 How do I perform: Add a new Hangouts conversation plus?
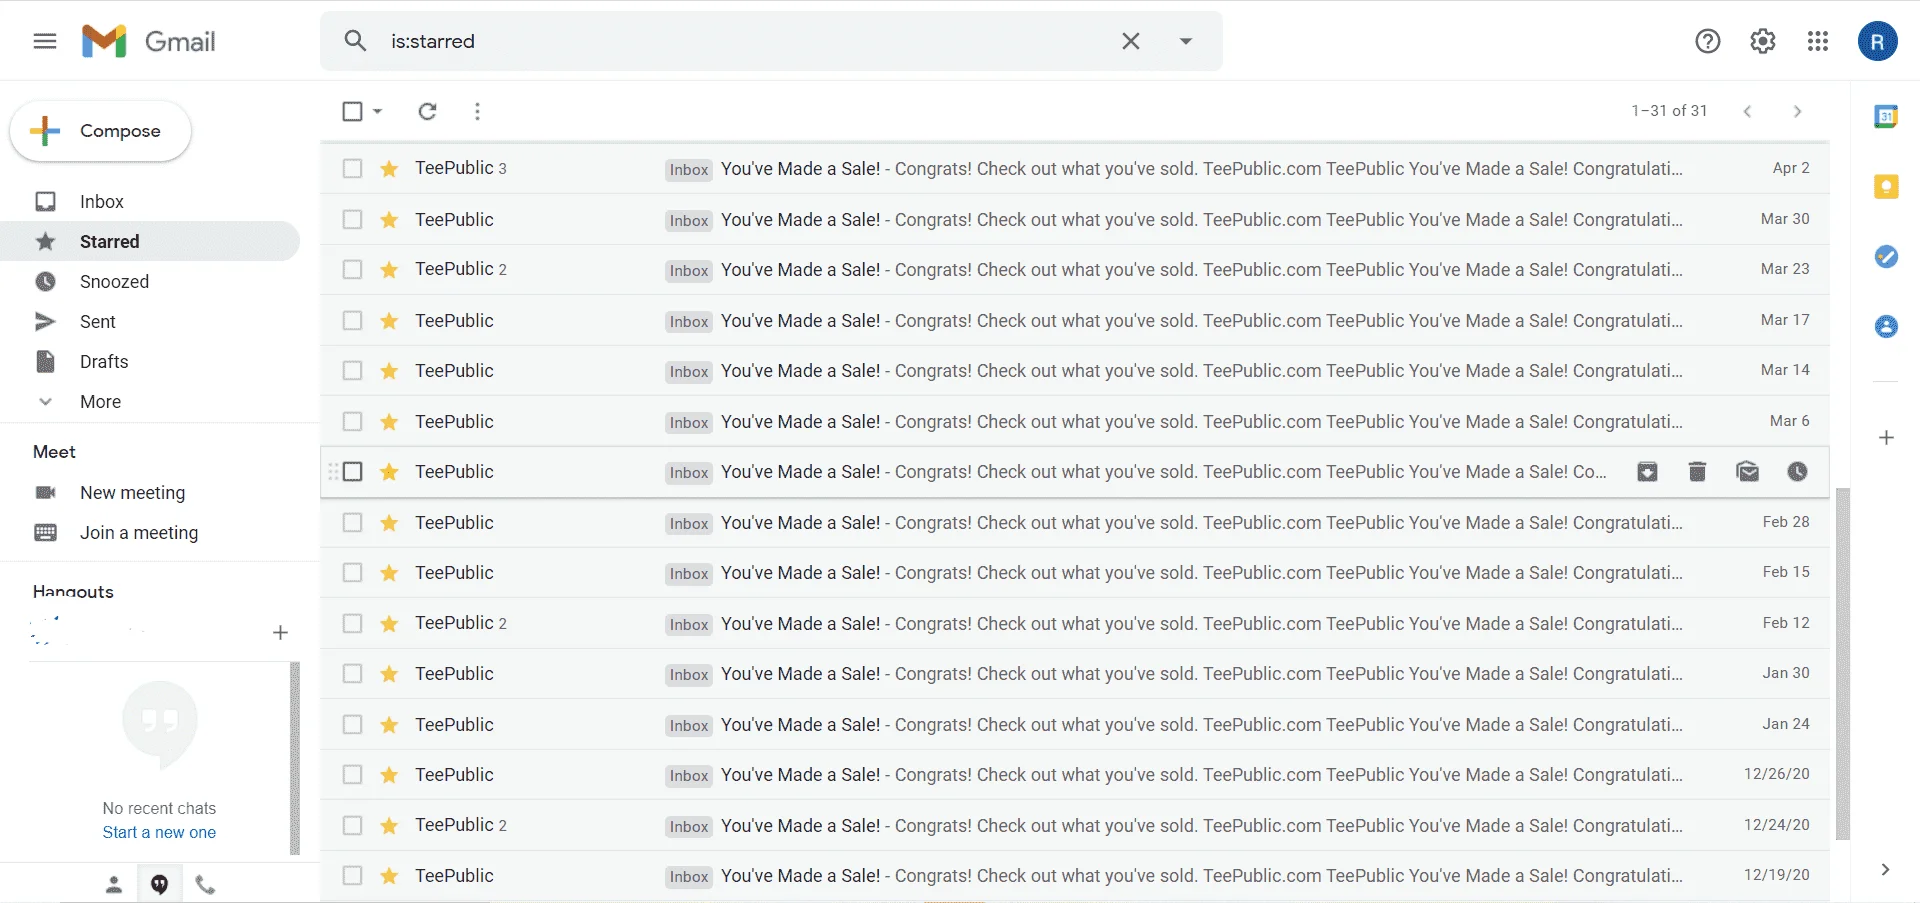[280, 632]
